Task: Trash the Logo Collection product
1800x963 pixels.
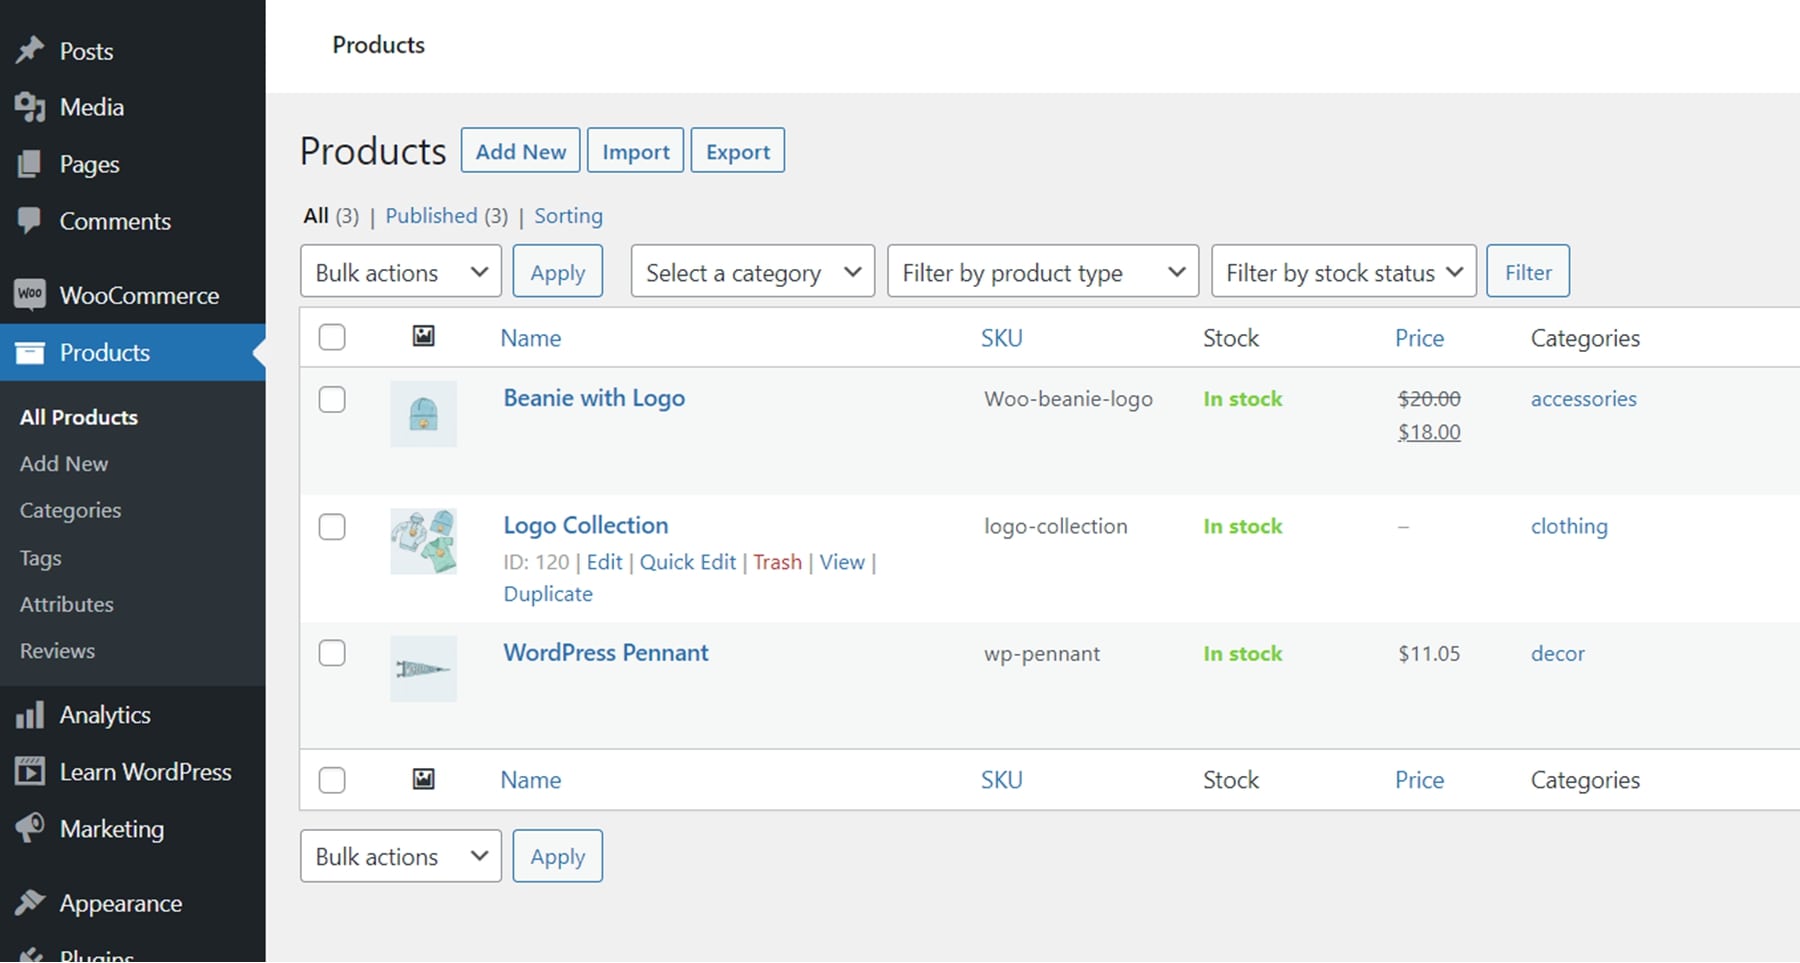Action: pos(778,562)
